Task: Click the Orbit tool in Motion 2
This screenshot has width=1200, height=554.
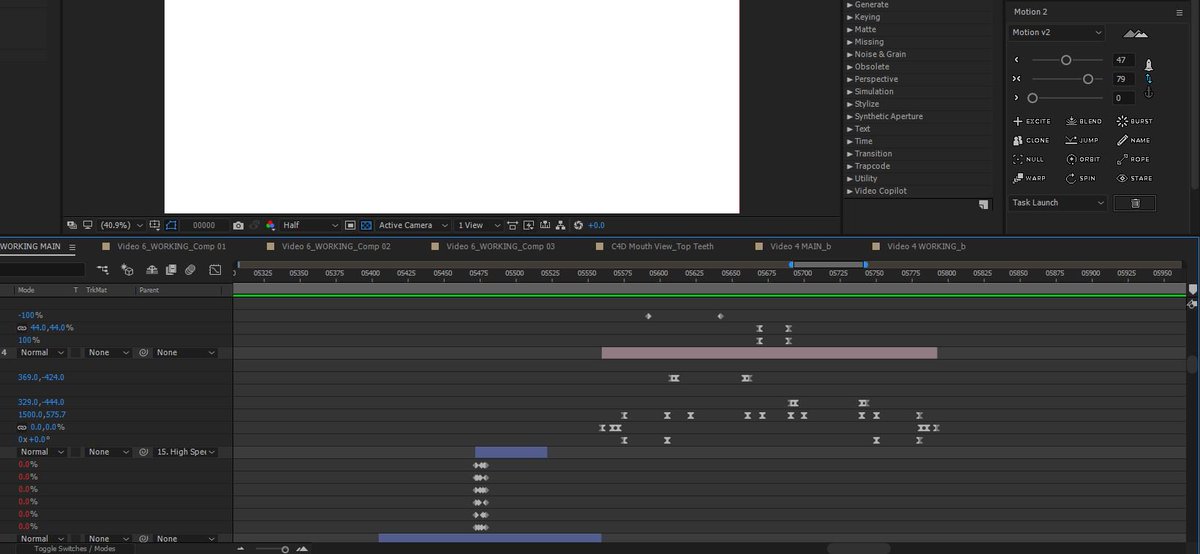Action: [1084, 159]
